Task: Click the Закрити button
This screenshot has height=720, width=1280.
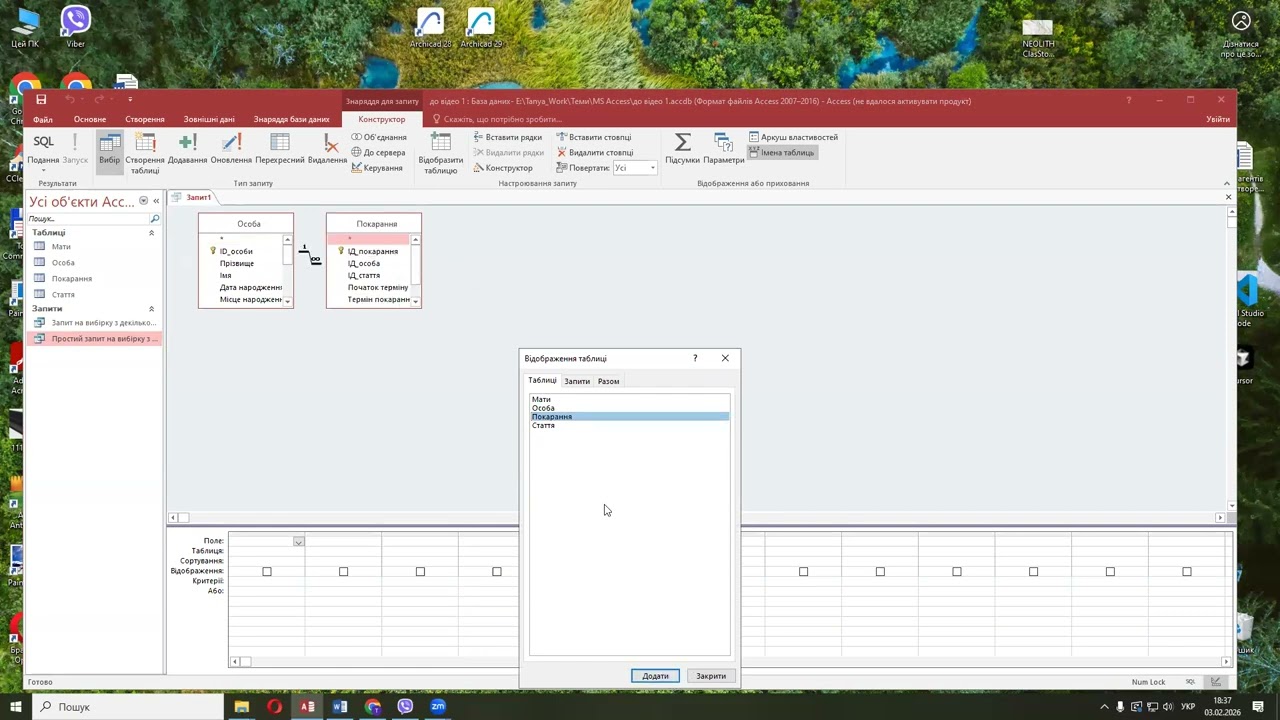Action: click(711, 676)
